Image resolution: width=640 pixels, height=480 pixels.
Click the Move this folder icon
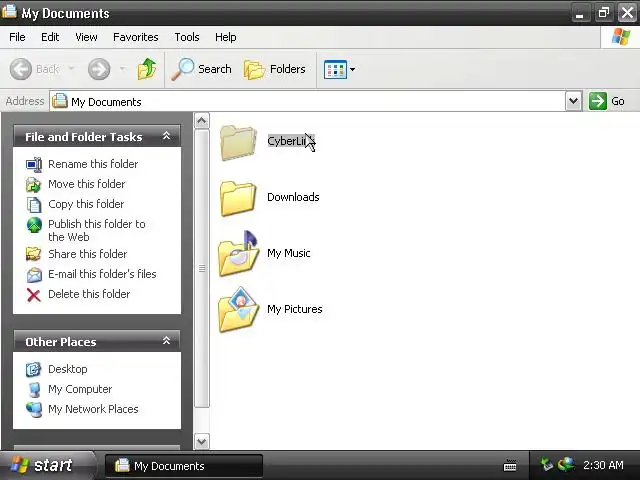[34, 184]
